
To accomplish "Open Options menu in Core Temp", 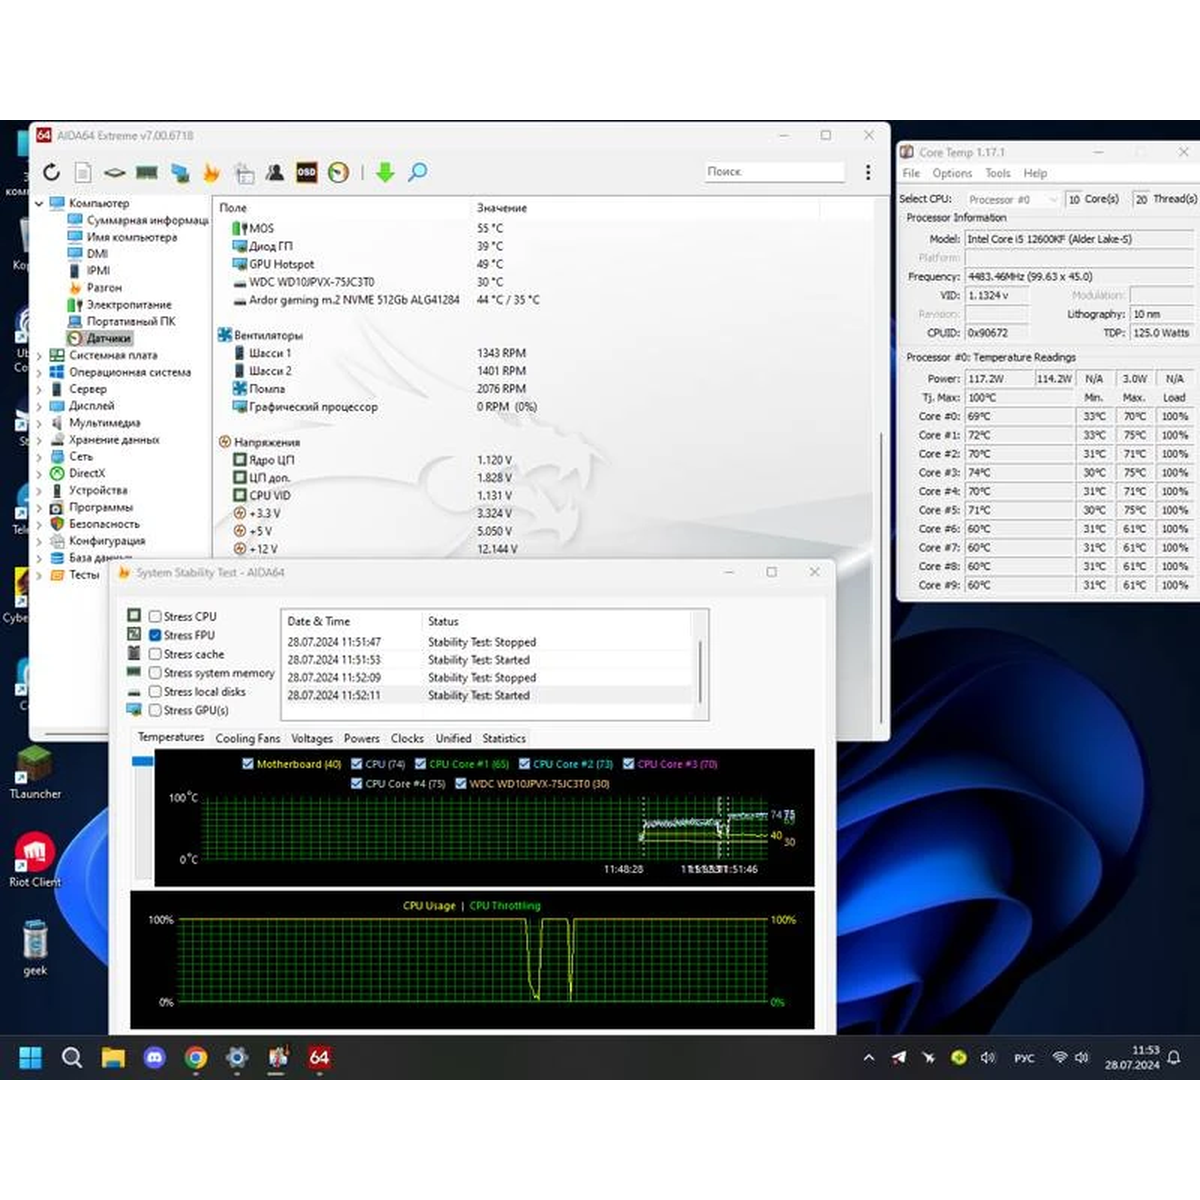I will (952, 173).
